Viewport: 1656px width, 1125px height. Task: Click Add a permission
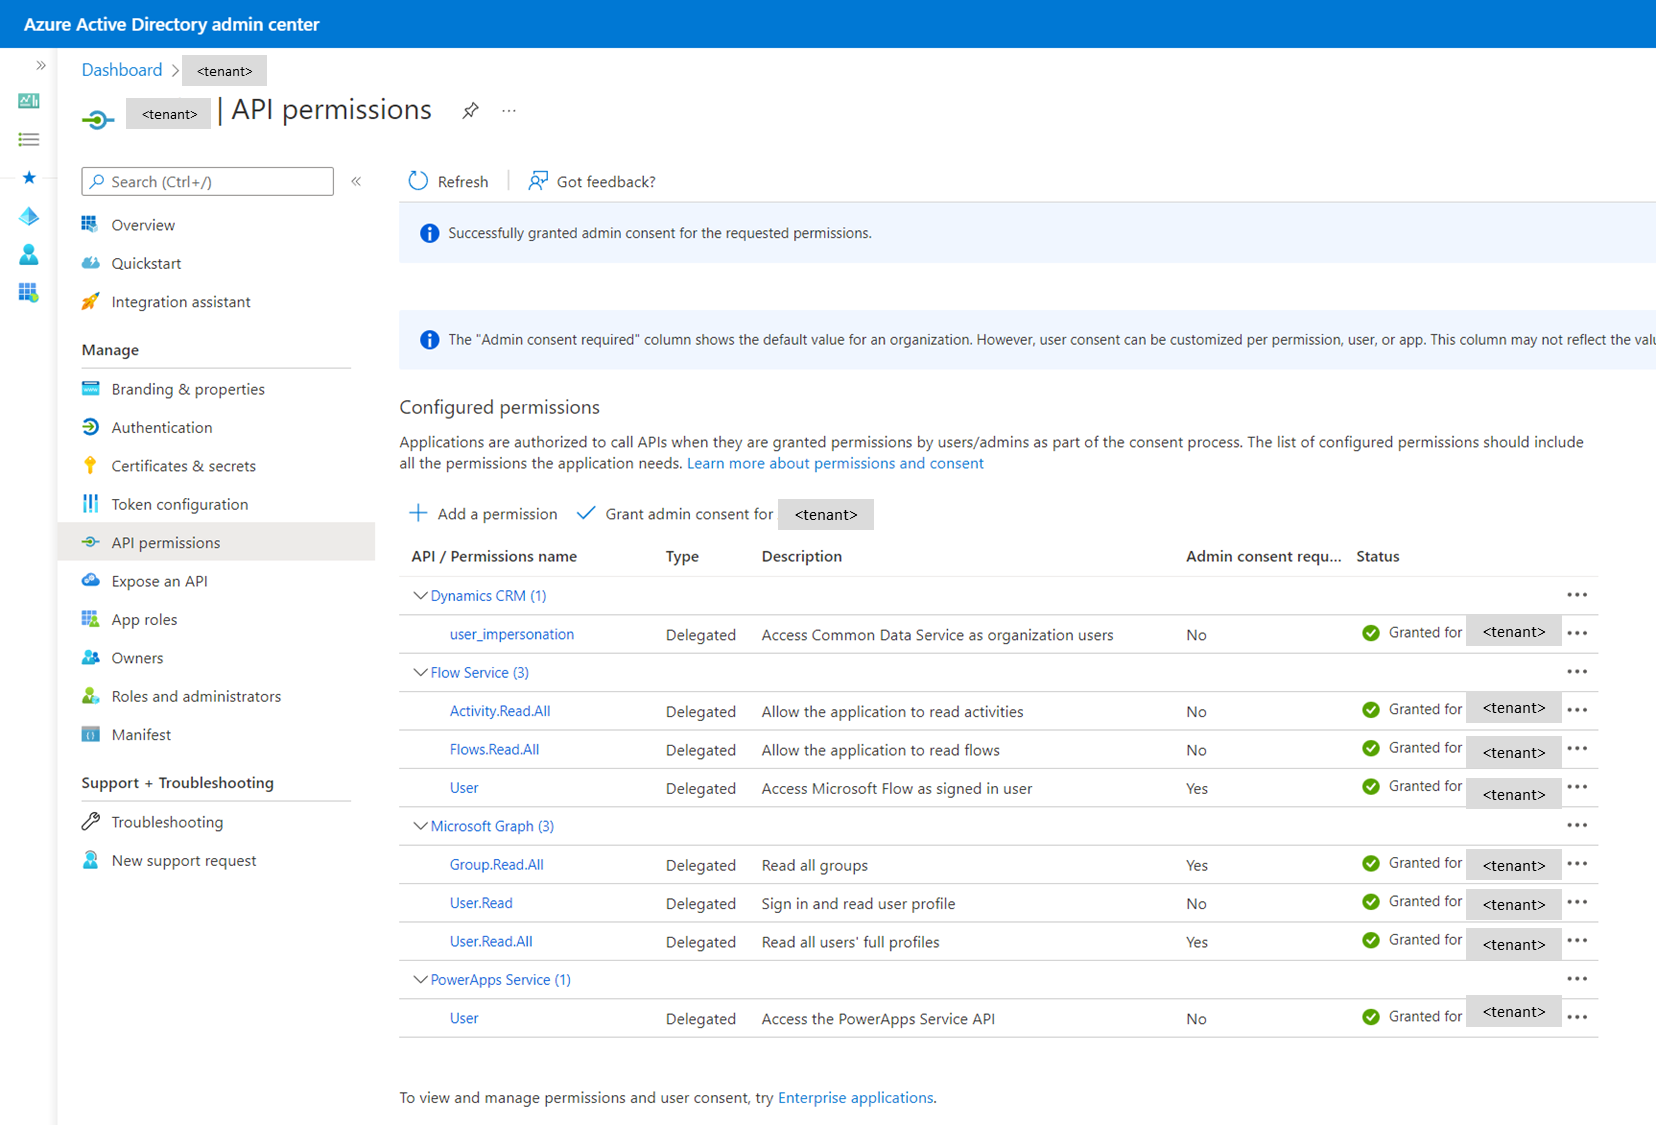pos(484,514)
